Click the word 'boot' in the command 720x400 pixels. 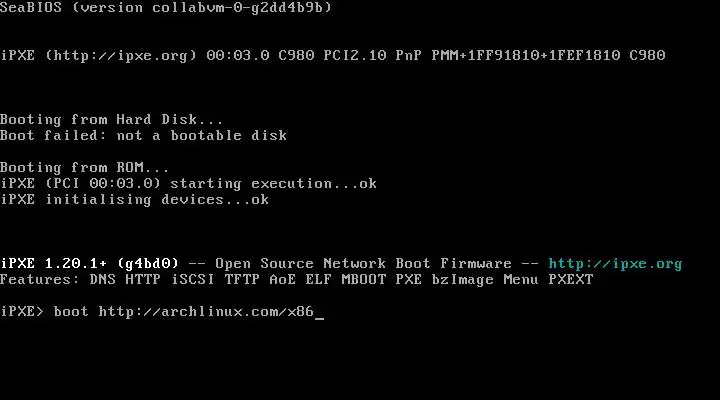[71, 312]
